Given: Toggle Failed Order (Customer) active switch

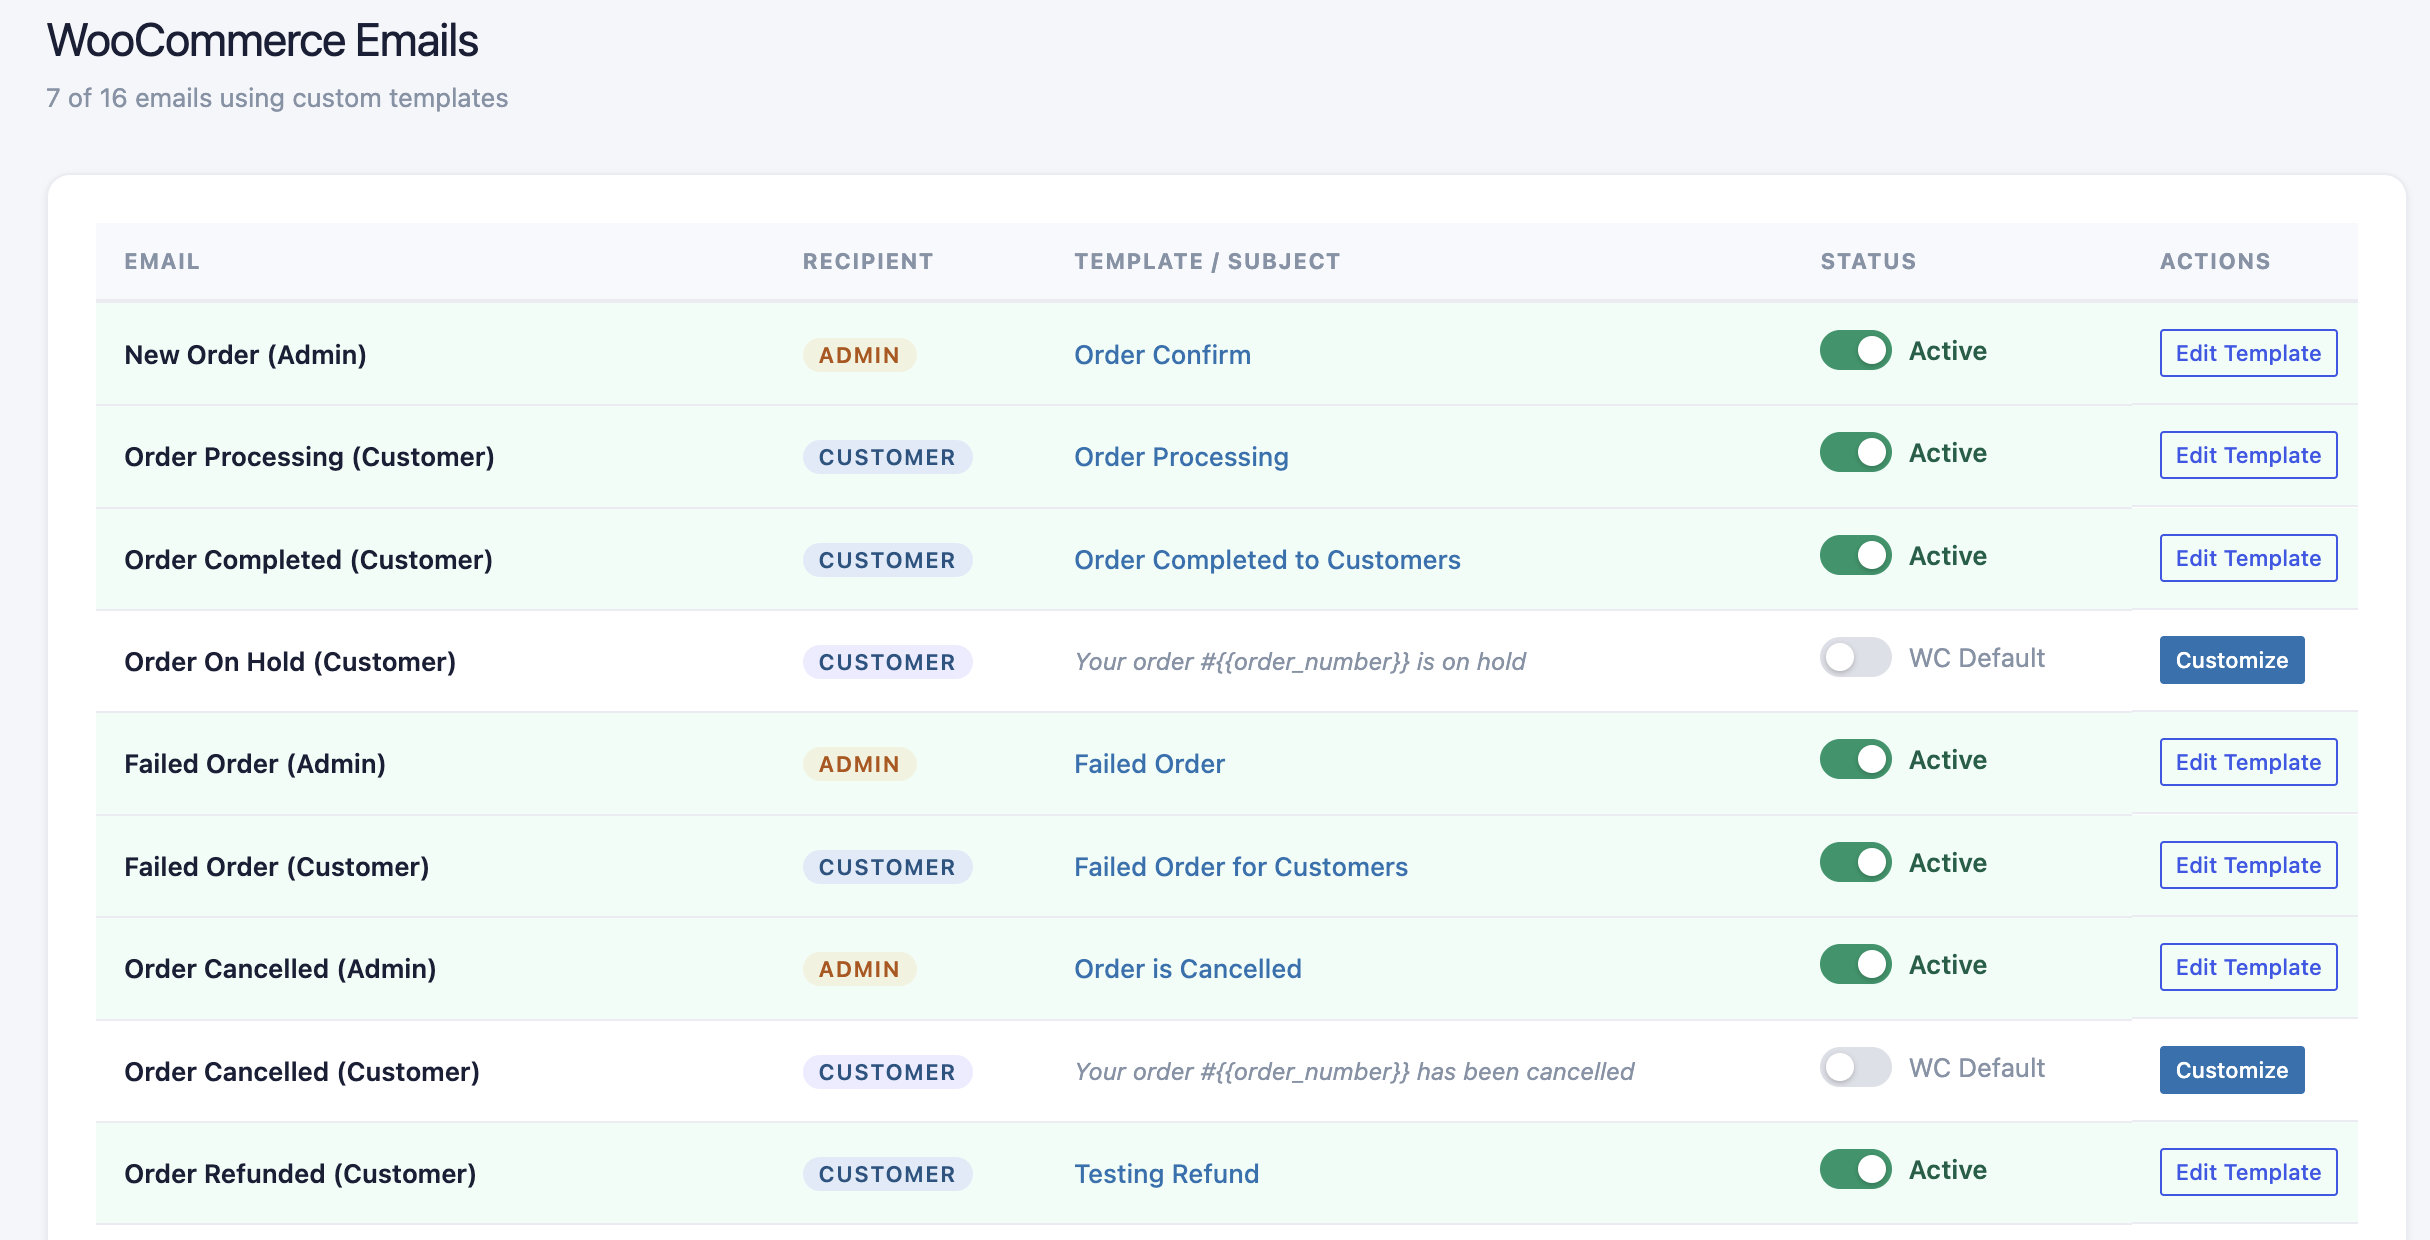Looking at the screenshot, I should click(x=1855, y=863).
